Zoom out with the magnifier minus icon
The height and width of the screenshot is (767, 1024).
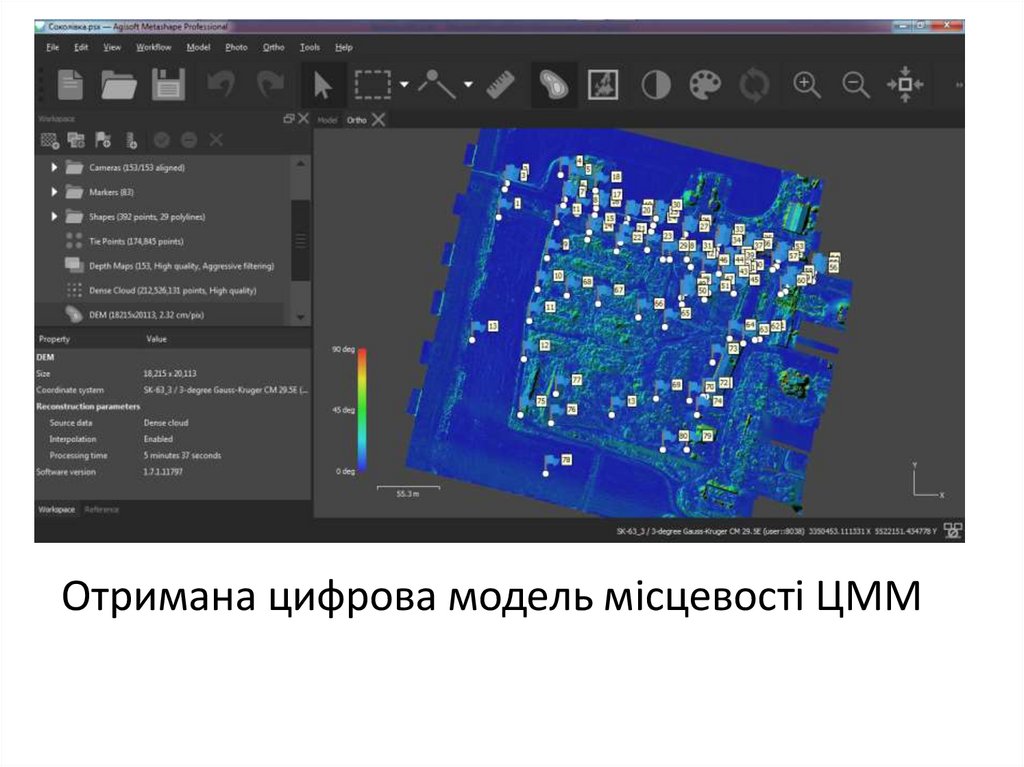[856, 85]
